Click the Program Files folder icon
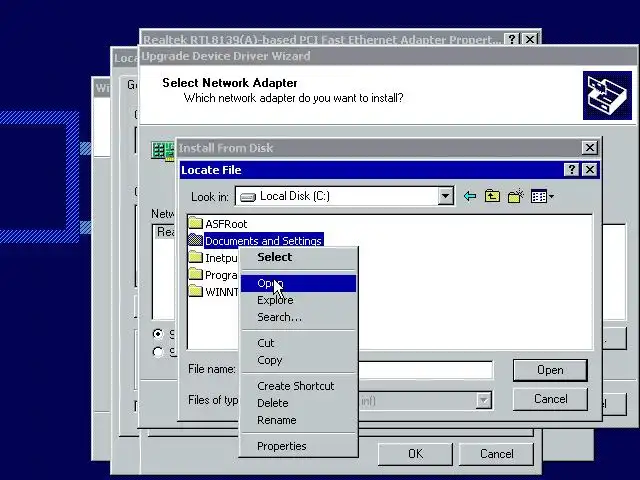640x480 pixels. [196, 274]
